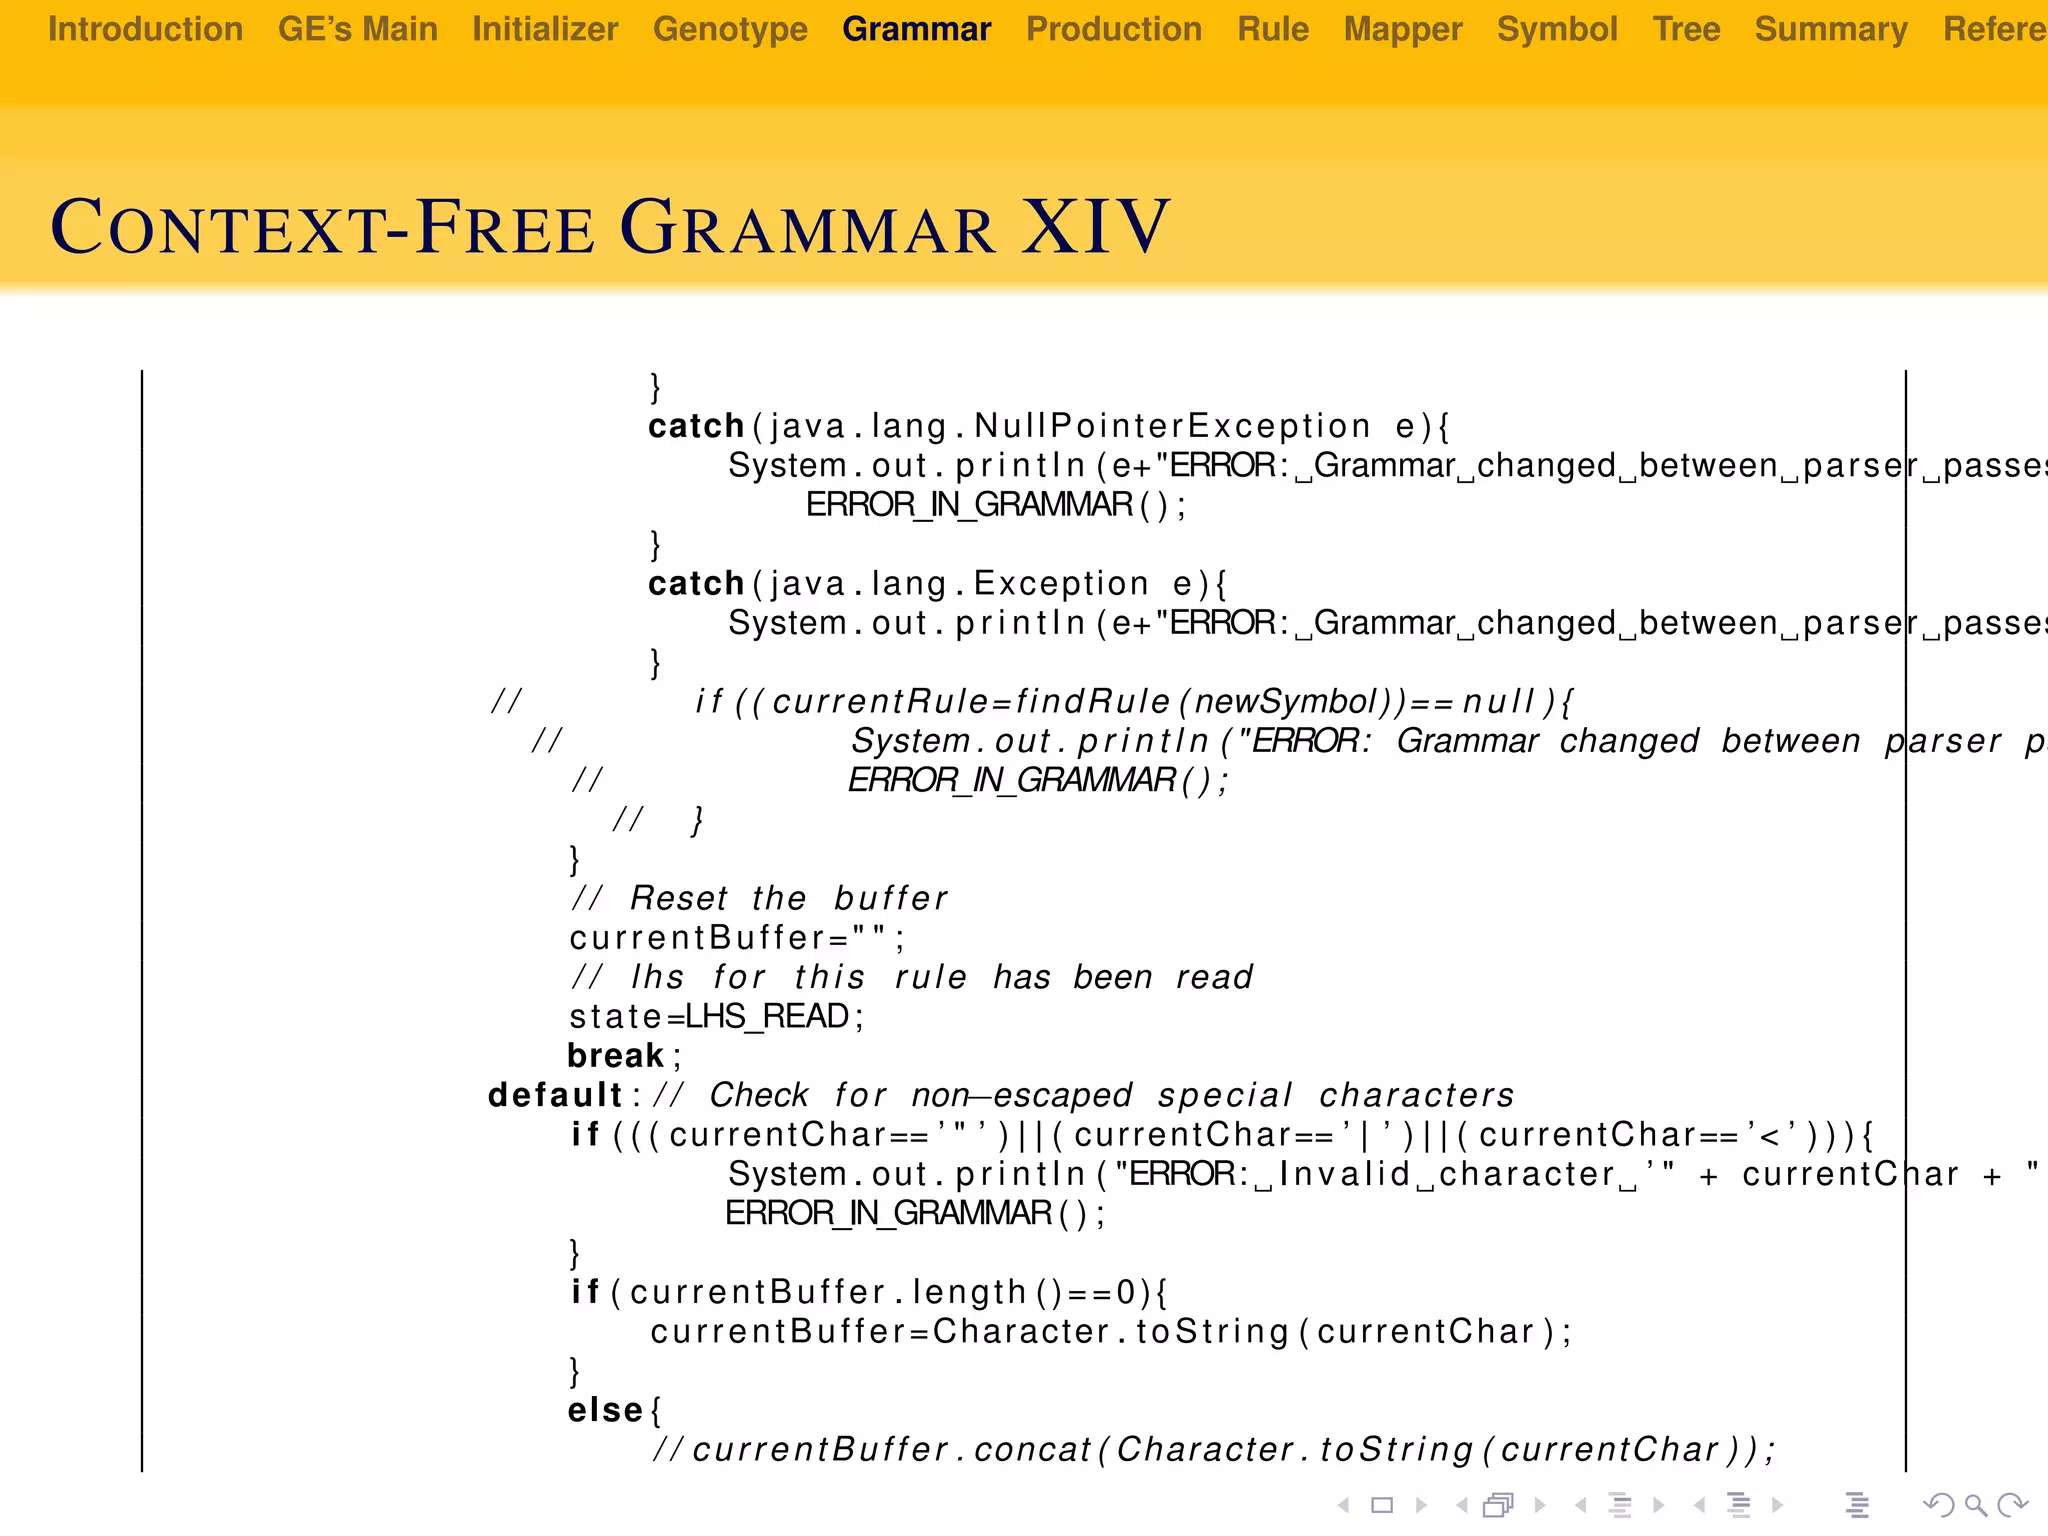Image resolution: width=2048 pixels, height=1536 pixels.
Task: Go to next slide arrow beside slide icon
Action: (1421, 1505)
